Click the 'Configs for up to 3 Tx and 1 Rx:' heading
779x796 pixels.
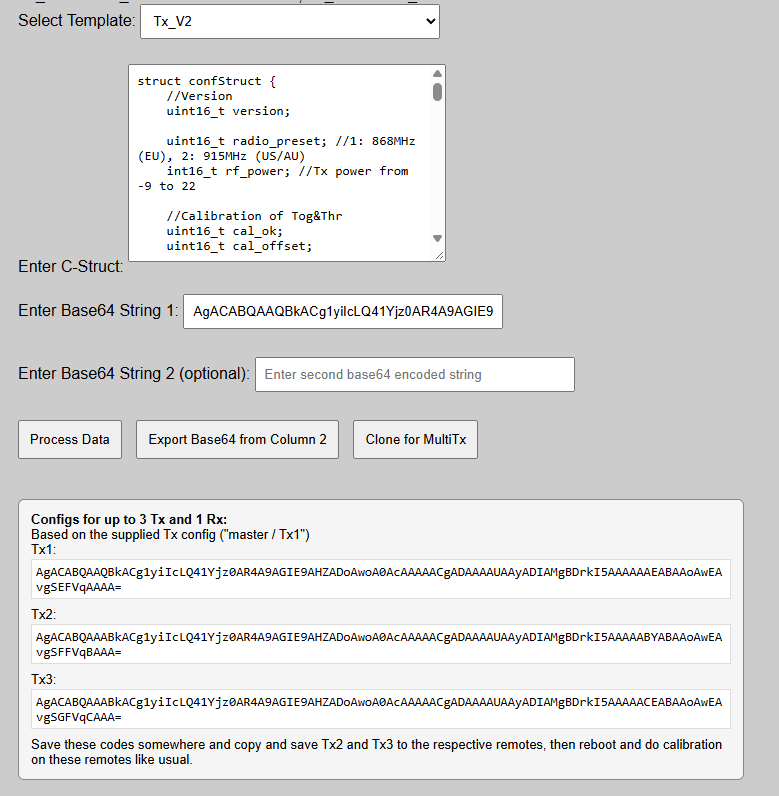coord(129,519)
